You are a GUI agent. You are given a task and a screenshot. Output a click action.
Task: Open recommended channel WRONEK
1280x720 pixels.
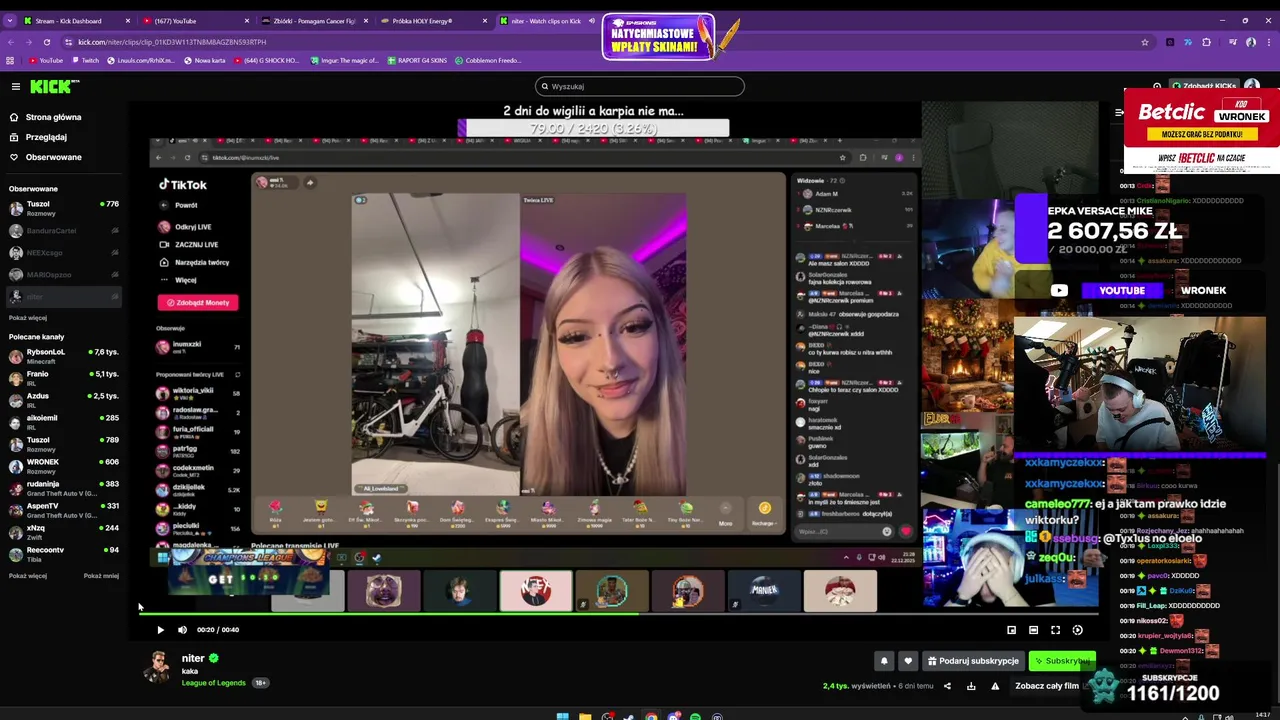tap(62, 466)
